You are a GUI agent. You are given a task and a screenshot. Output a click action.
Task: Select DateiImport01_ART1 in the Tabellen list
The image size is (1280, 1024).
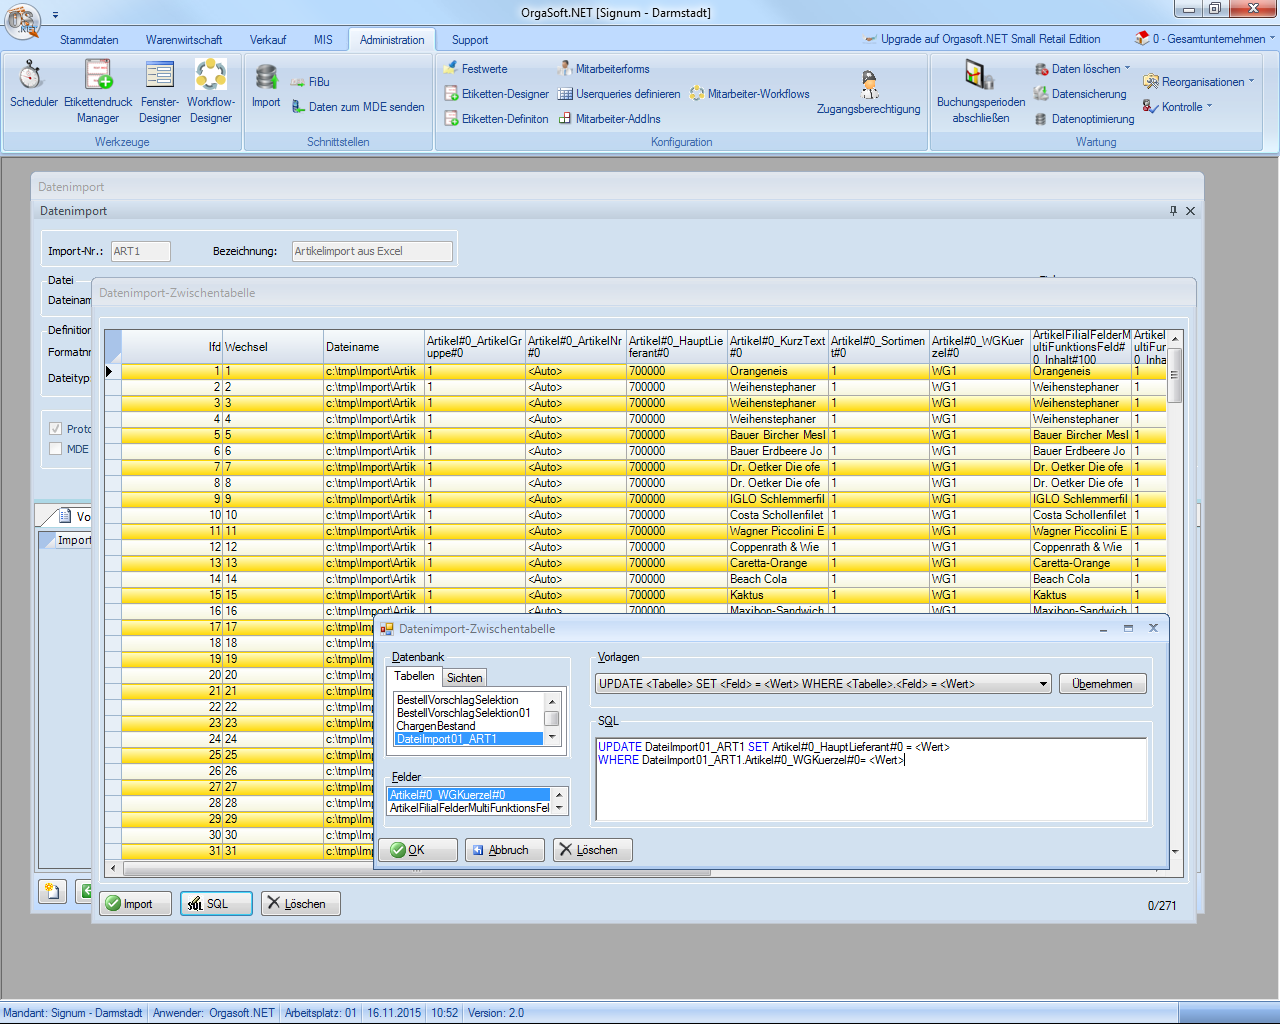click(447, 739)
